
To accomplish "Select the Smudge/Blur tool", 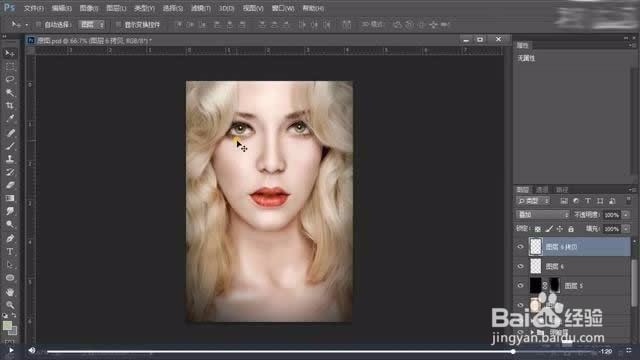I will click(10, 211).
